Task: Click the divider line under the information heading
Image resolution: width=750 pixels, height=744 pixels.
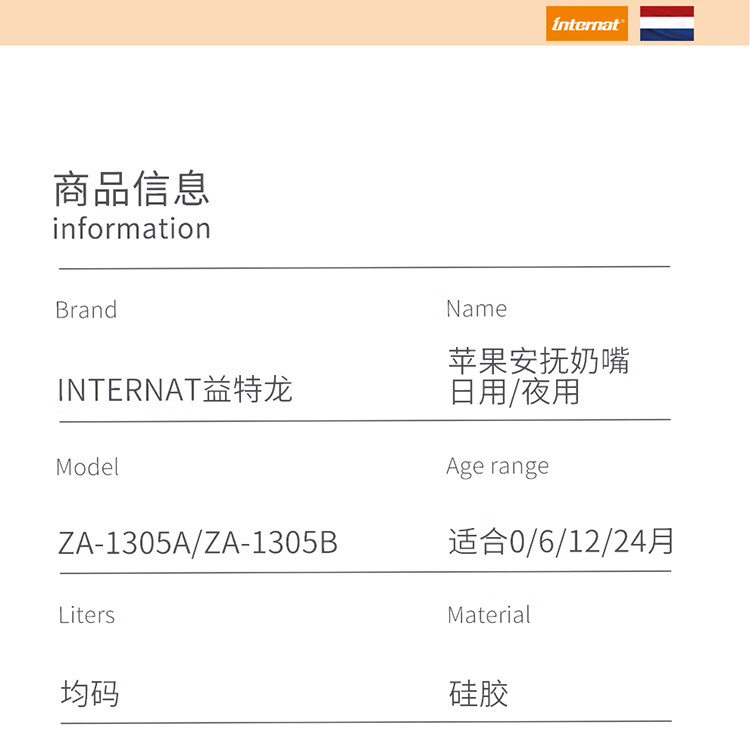Action: tap(364, 267)
